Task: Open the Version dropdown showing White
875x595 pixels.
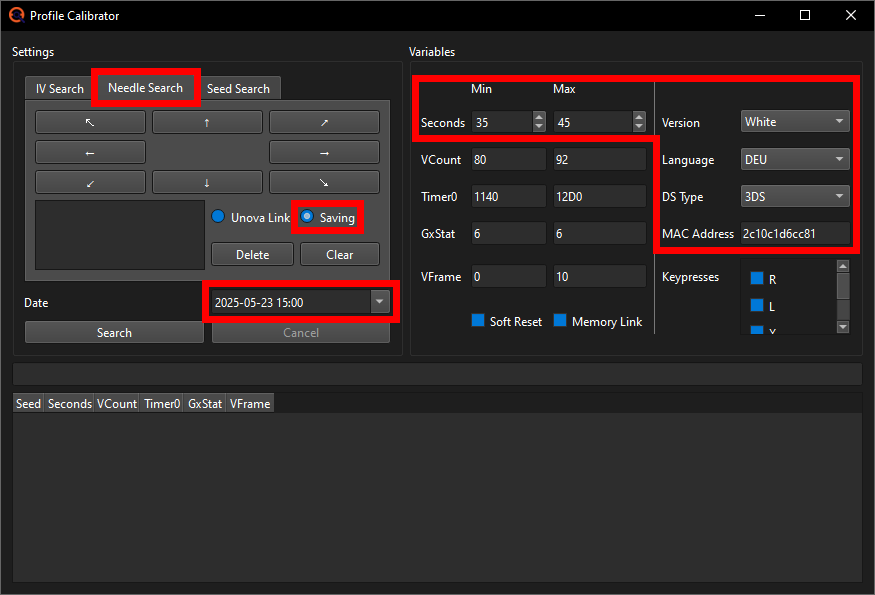Action: pyautogui.click(x=794, y=120)
